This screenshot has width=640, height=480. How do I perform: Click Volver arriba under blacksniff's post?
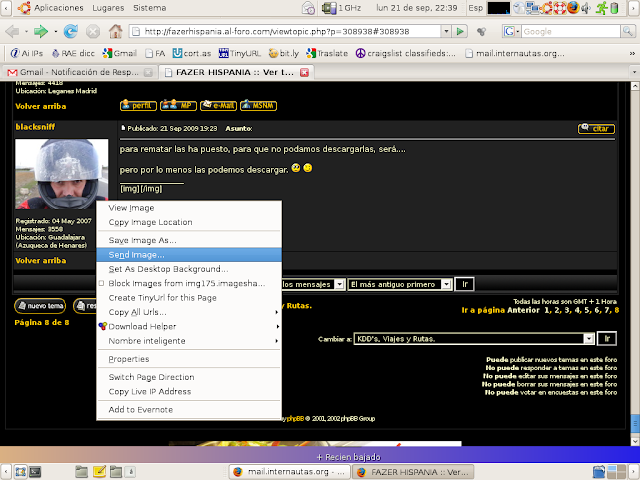tap(41, 260)
